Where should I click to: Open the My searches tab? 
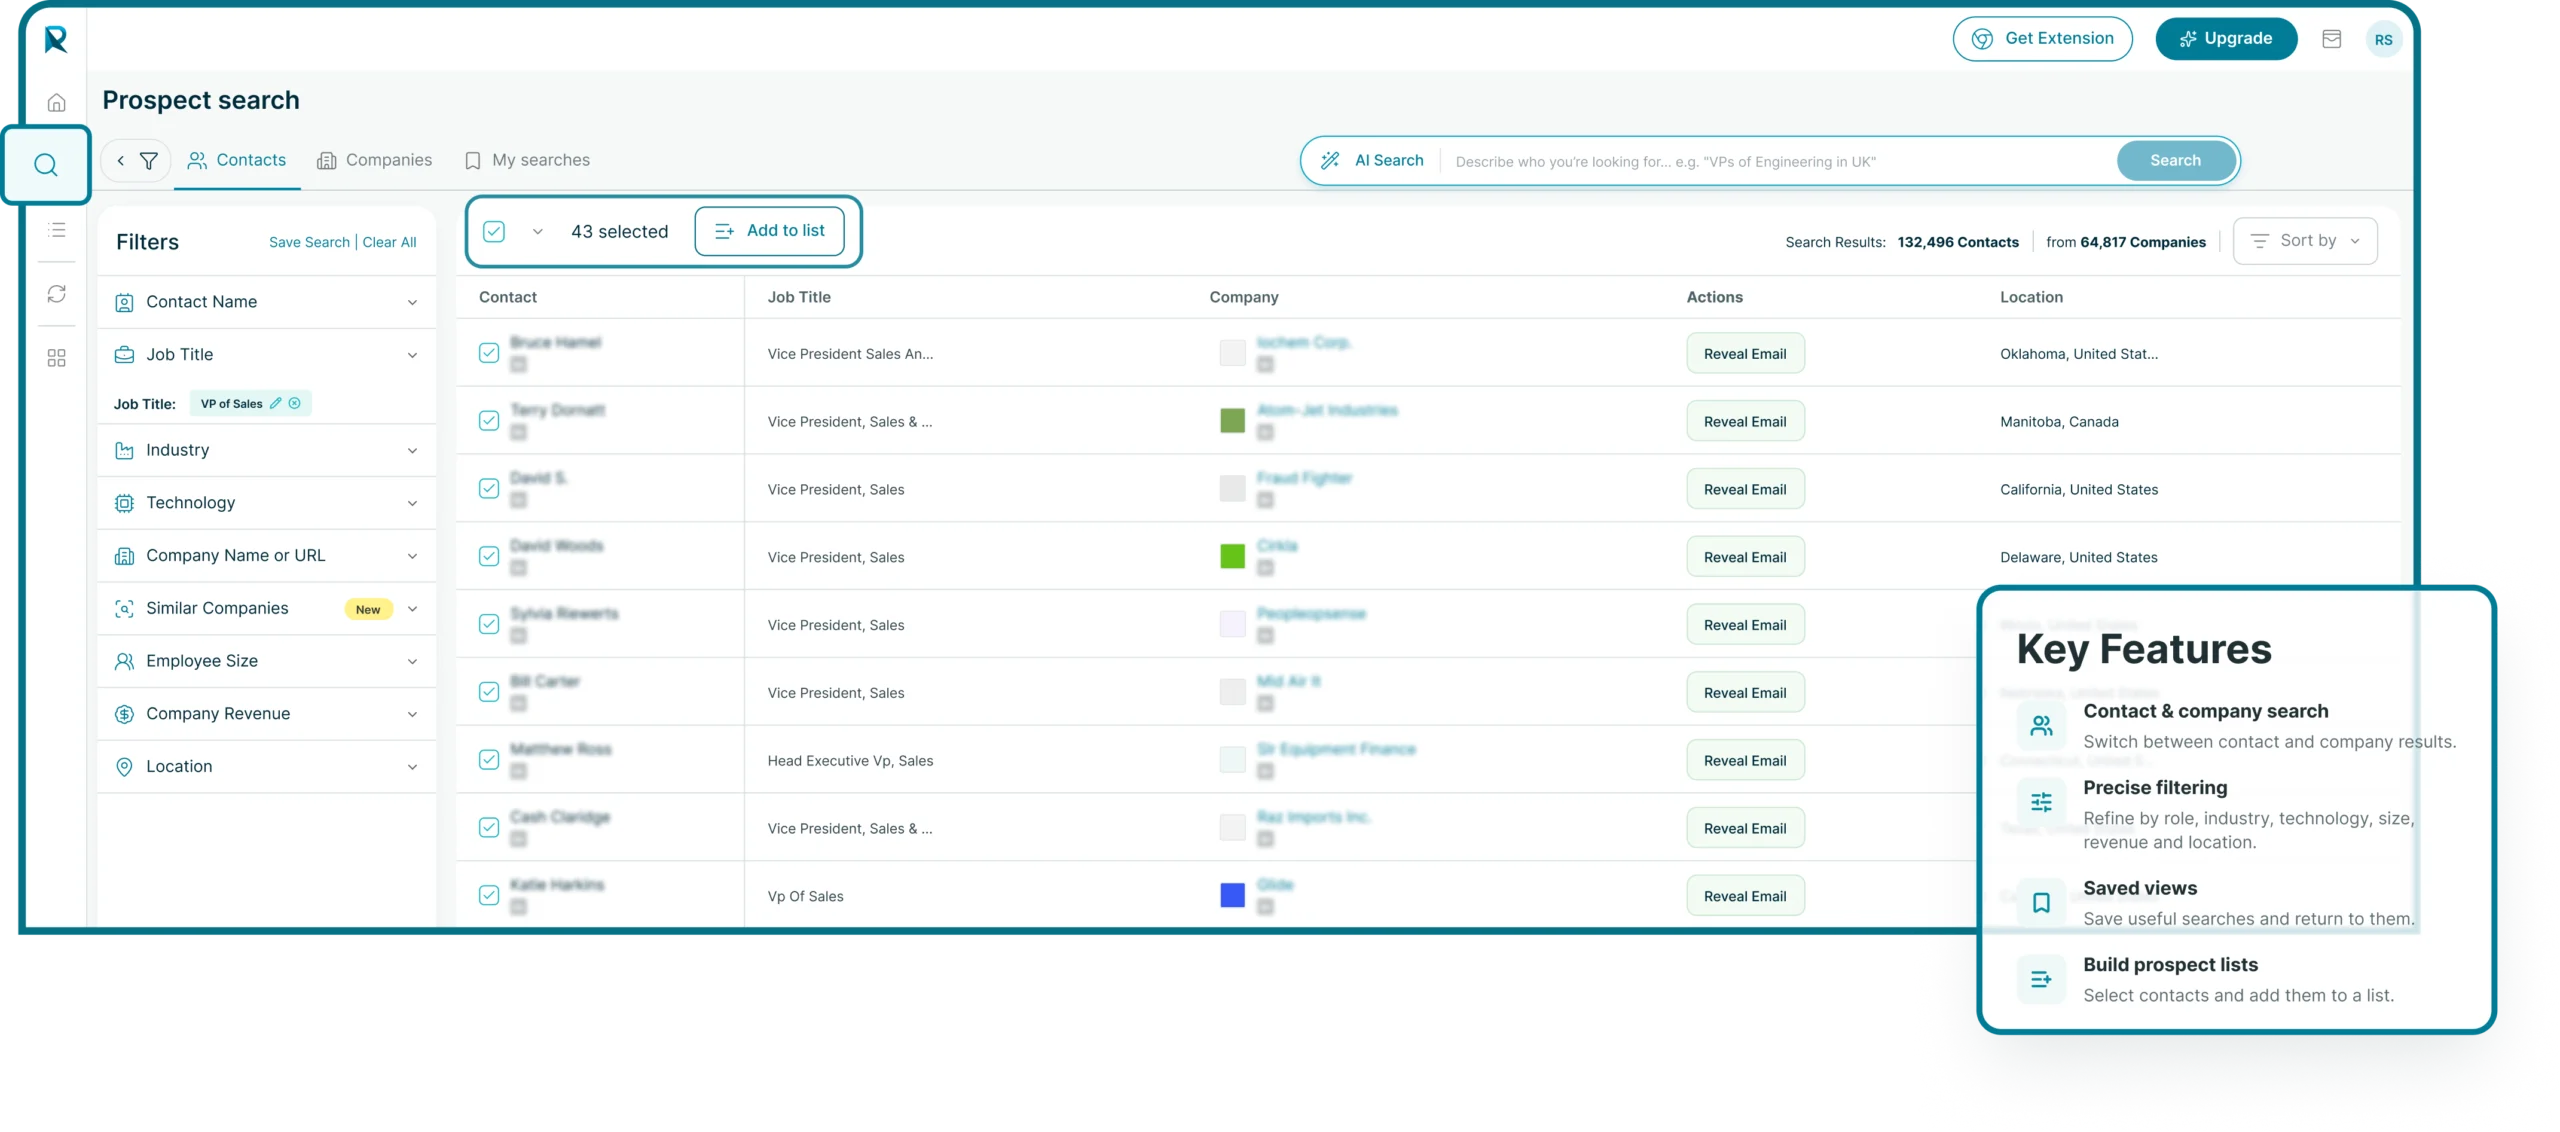[x=527, y=160]
